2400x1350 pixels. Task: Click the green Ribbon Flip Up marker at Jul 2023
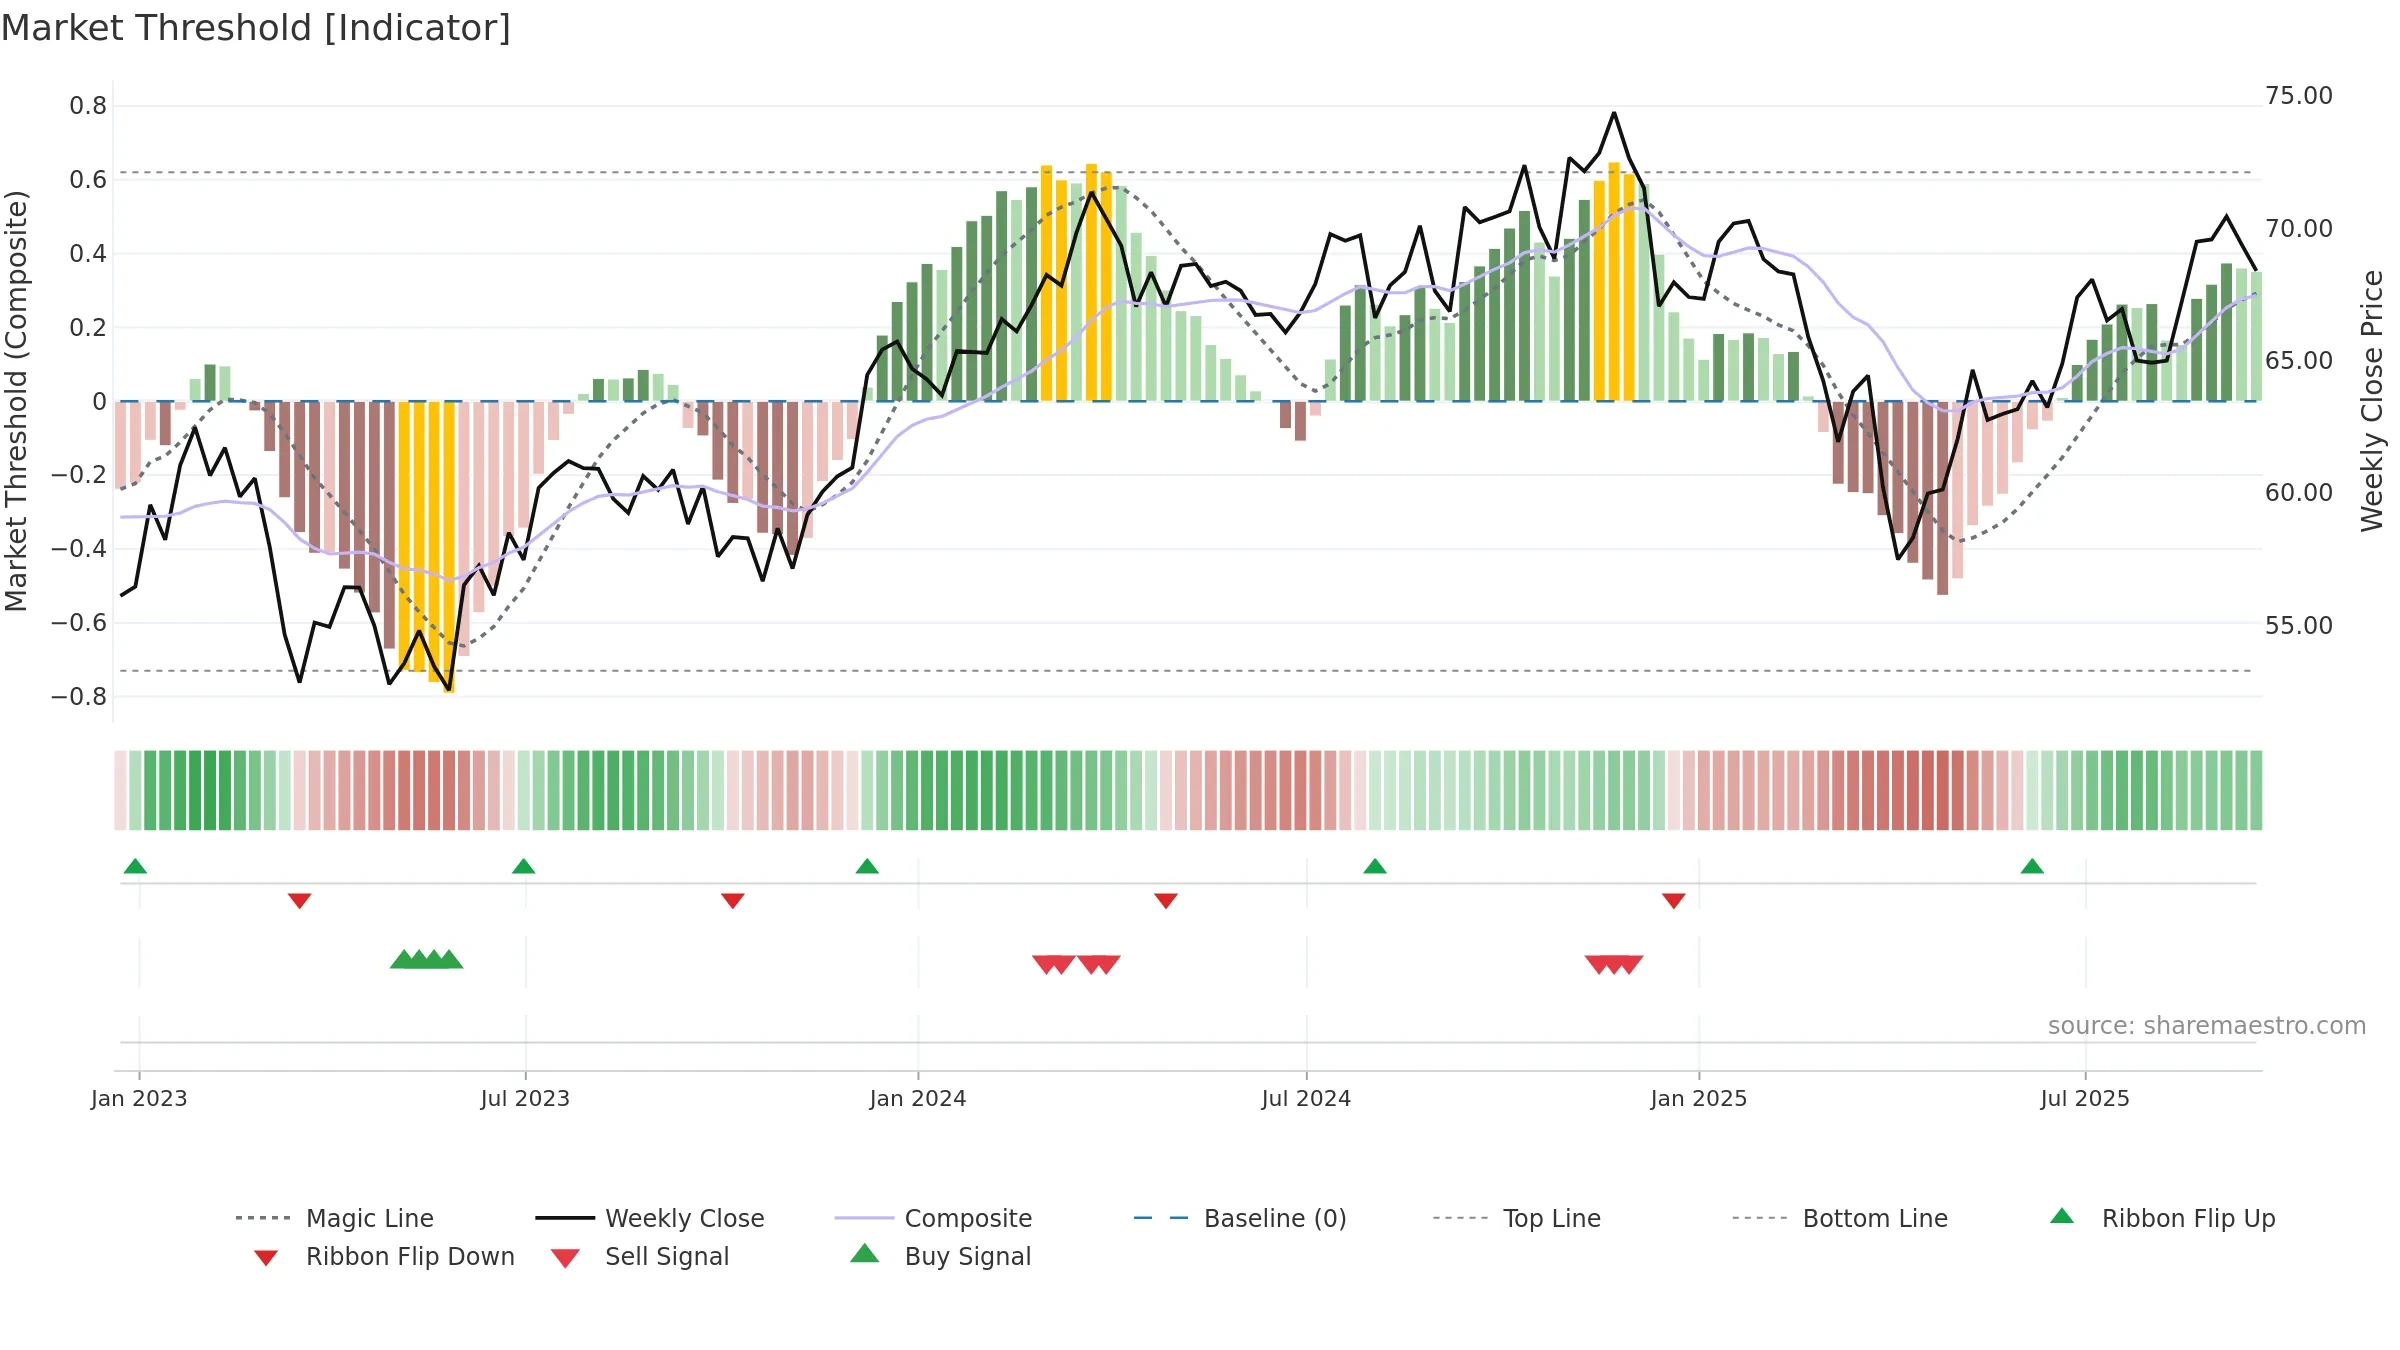523,866
